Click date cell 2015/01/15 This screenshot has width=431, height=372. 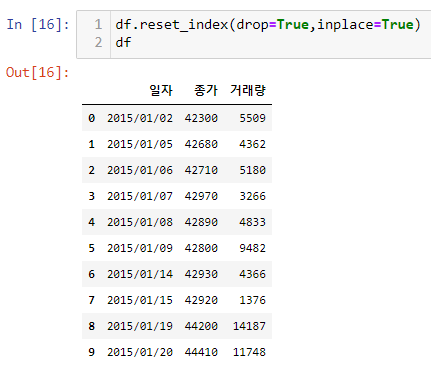tap(140, 300)
